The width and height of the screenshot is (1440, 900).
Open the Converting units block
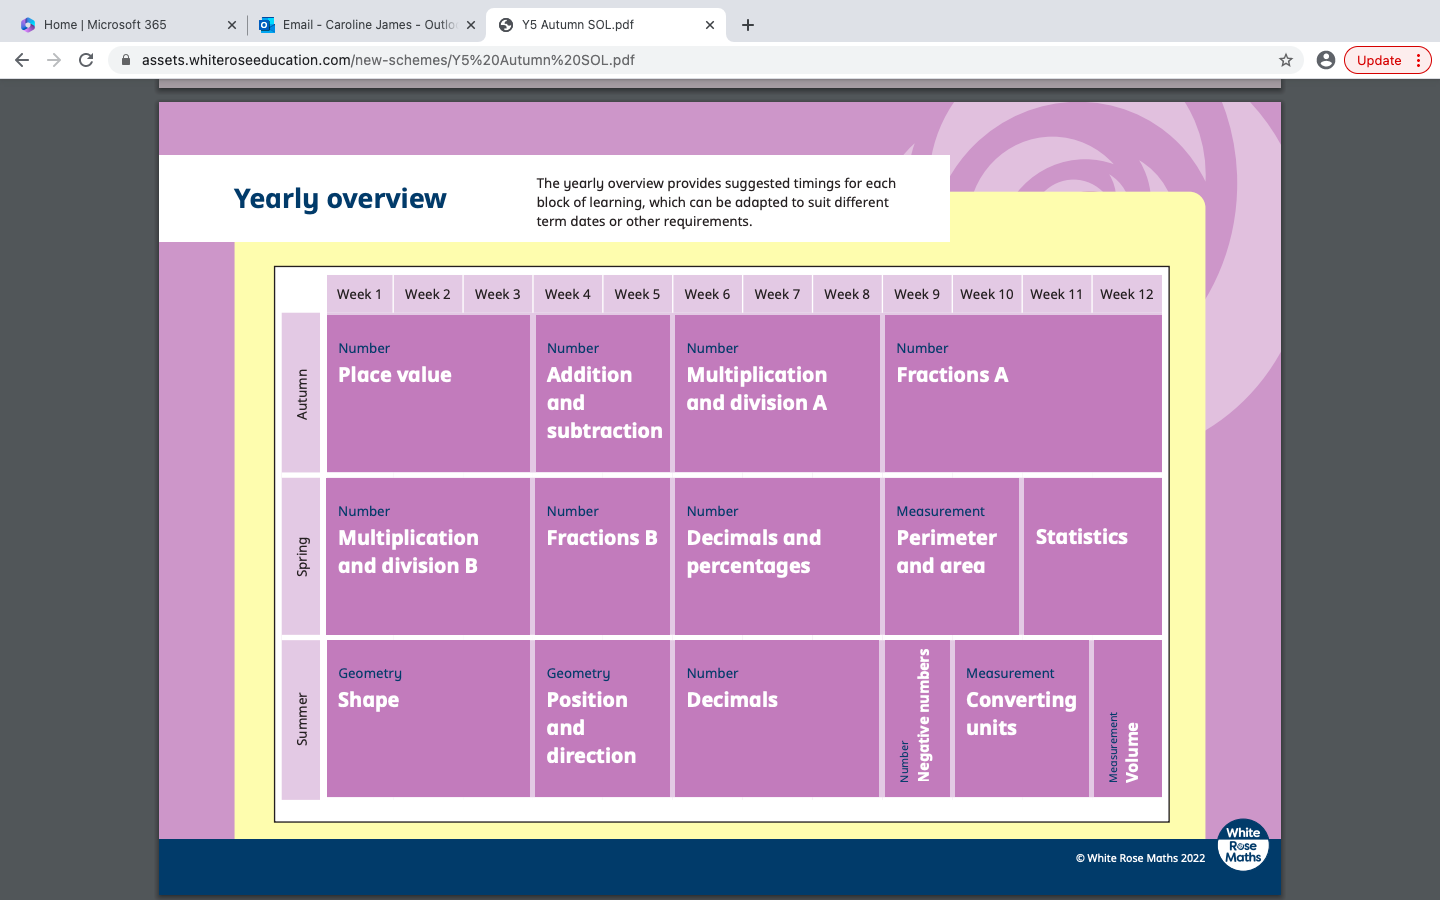(x=1021, y=718)
